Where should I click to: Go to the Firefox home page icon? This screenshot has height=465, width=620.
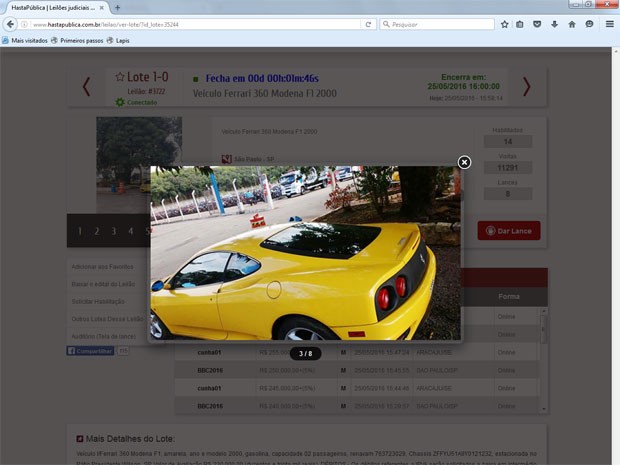[571, 24]
